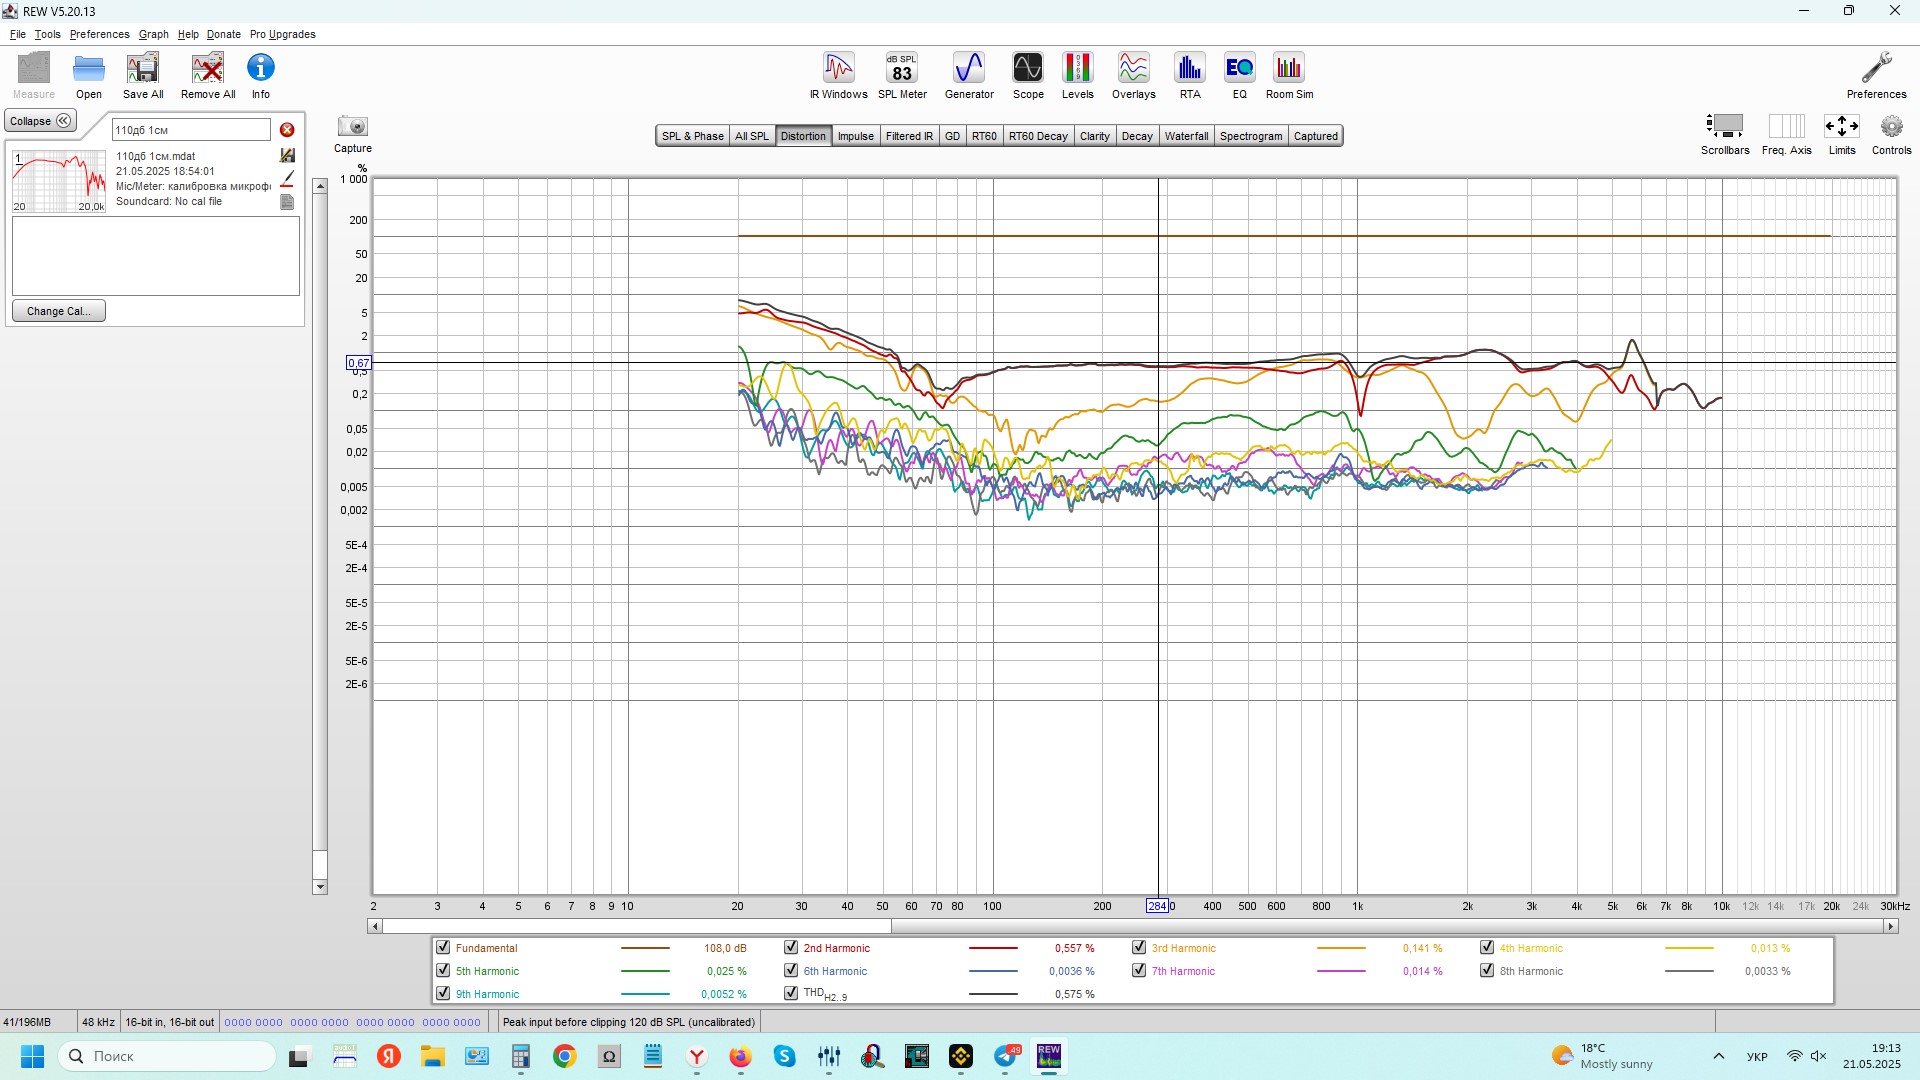Uncheck the Fundamental trace checkbox
This screenshot has width=1920, height=1080.
443,948
